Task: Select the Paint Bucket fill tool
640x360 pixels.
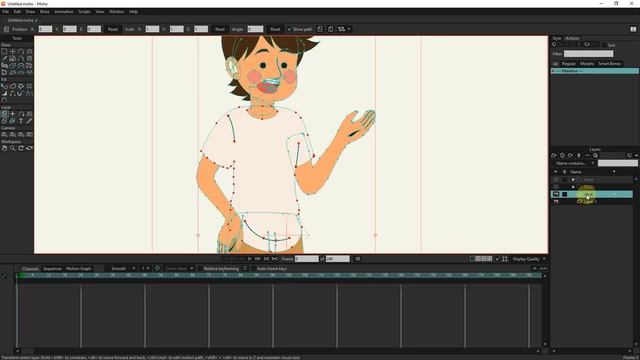Action: (x=21, y=86)
